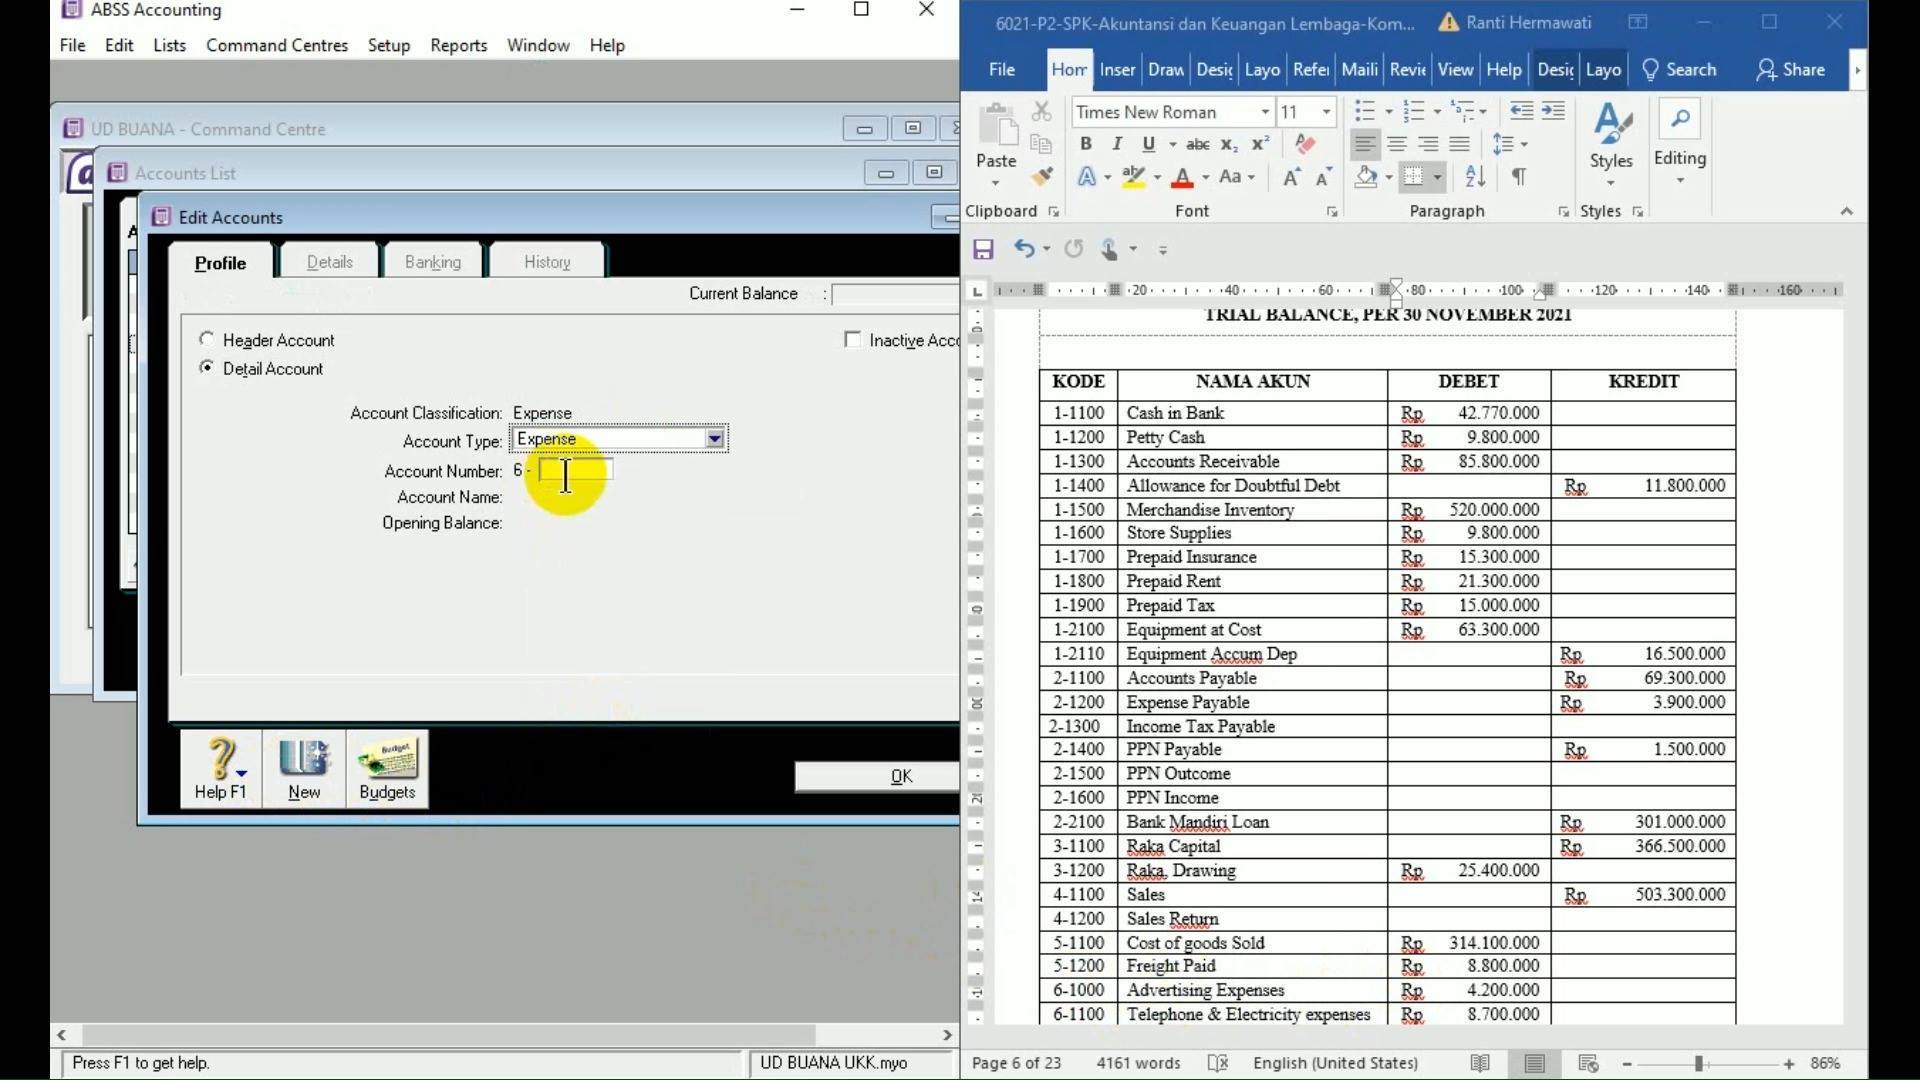Image resolution: width=1920 pixels, height=1080 pixels.
Task: Click the Save icon in Quick Access Toolbar
Action: click(983, 249)
